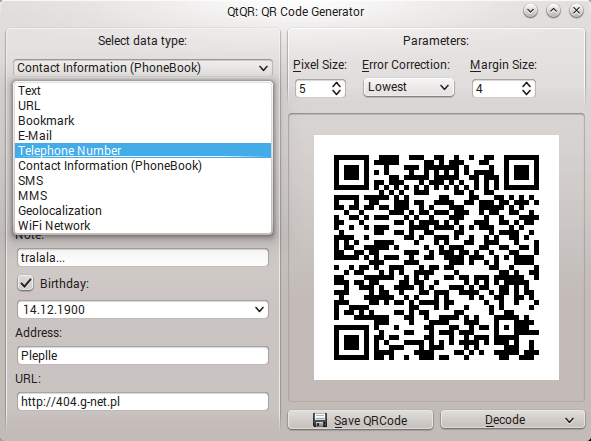Toggle the Birthday checkbox
The image size is (591, 441).
tap(26, 283)
